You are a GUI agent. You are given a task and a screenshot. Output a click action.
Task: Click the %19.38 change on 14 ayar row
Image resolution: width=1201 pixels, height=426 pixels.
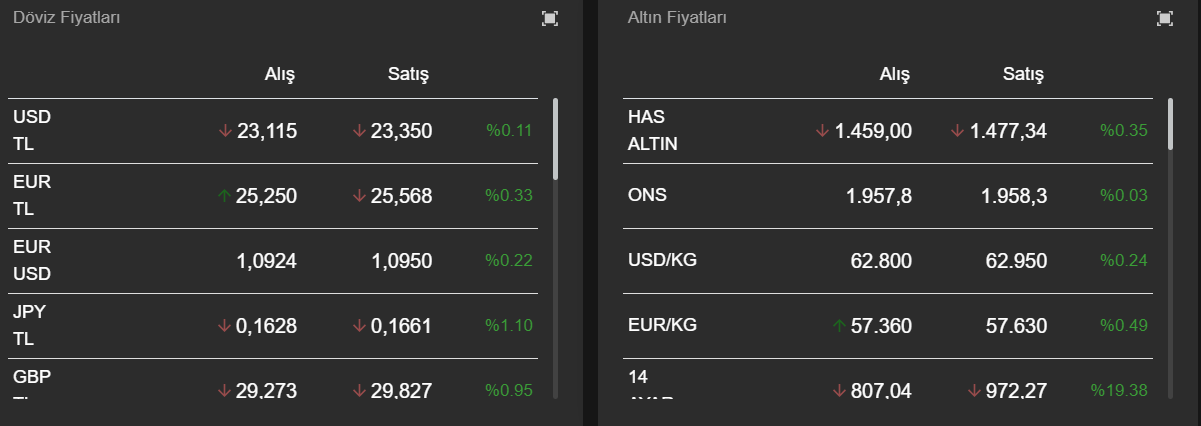coord(1119,390)
